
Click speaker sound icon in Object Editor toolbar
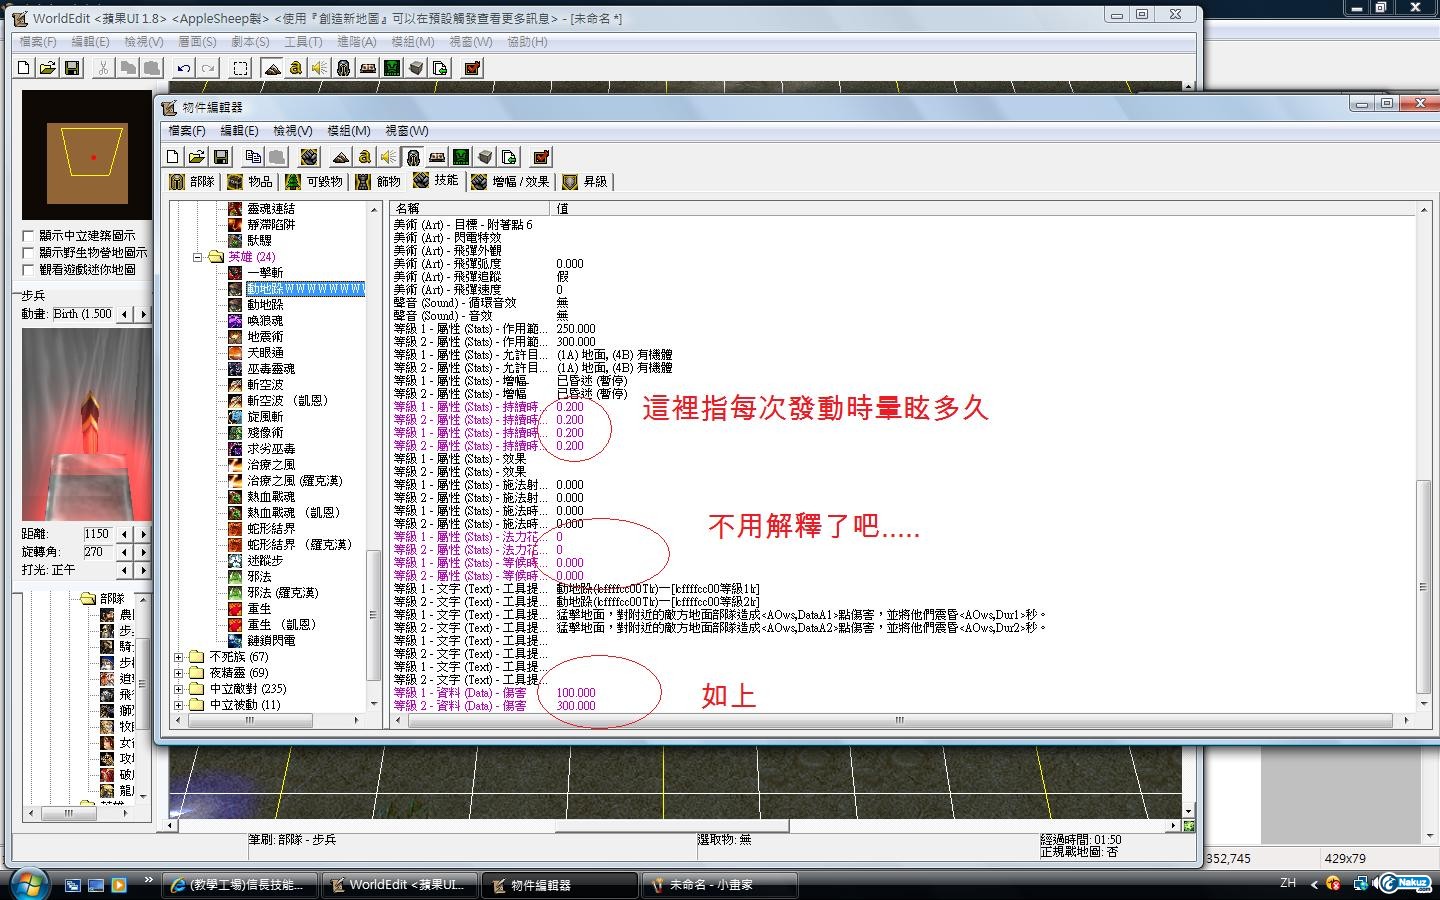click(x=389, y=157)
